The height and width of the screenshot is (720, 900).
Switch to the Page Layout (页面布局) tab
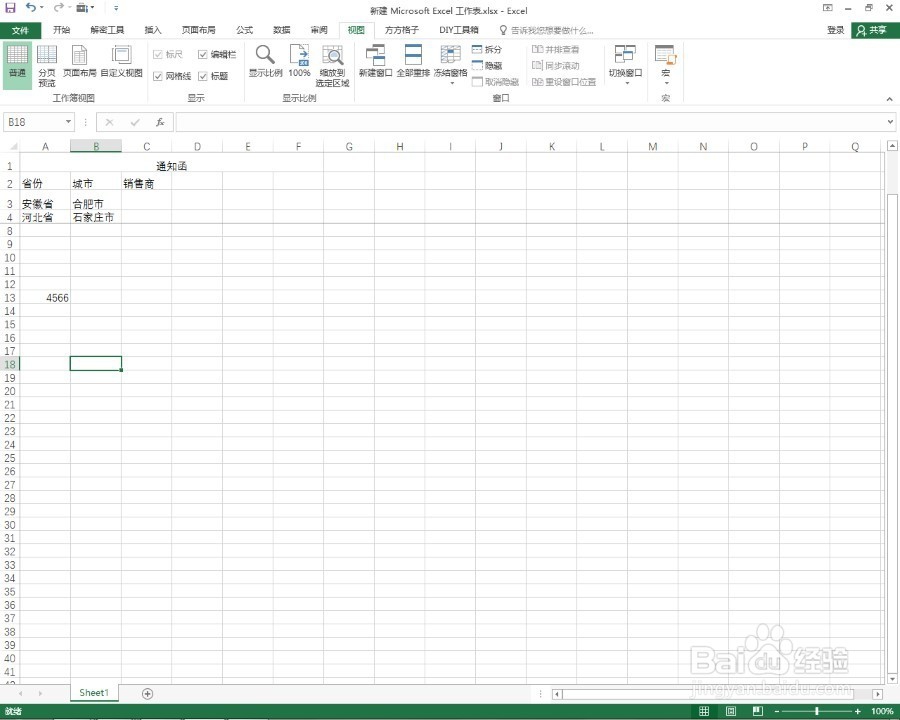pos(199,30)
